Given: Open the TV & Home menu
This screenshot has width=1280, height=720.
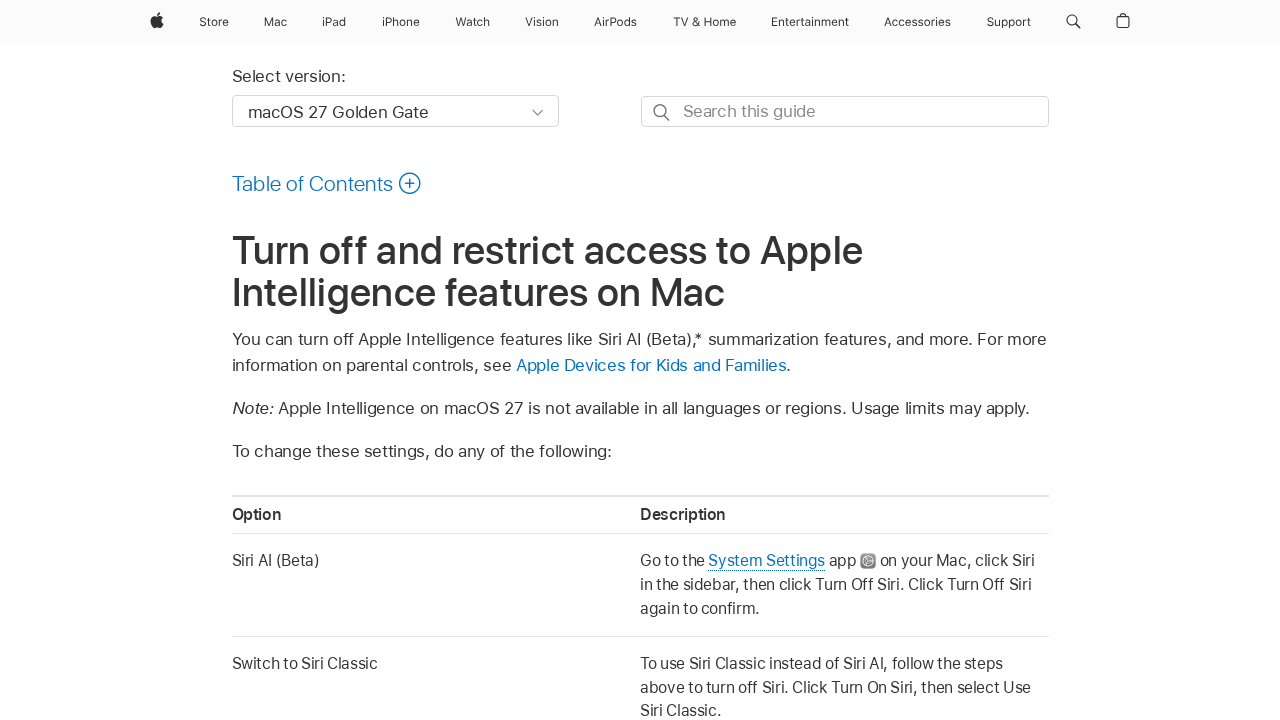Looking at the screenshot, I should [x=704, y=22].
